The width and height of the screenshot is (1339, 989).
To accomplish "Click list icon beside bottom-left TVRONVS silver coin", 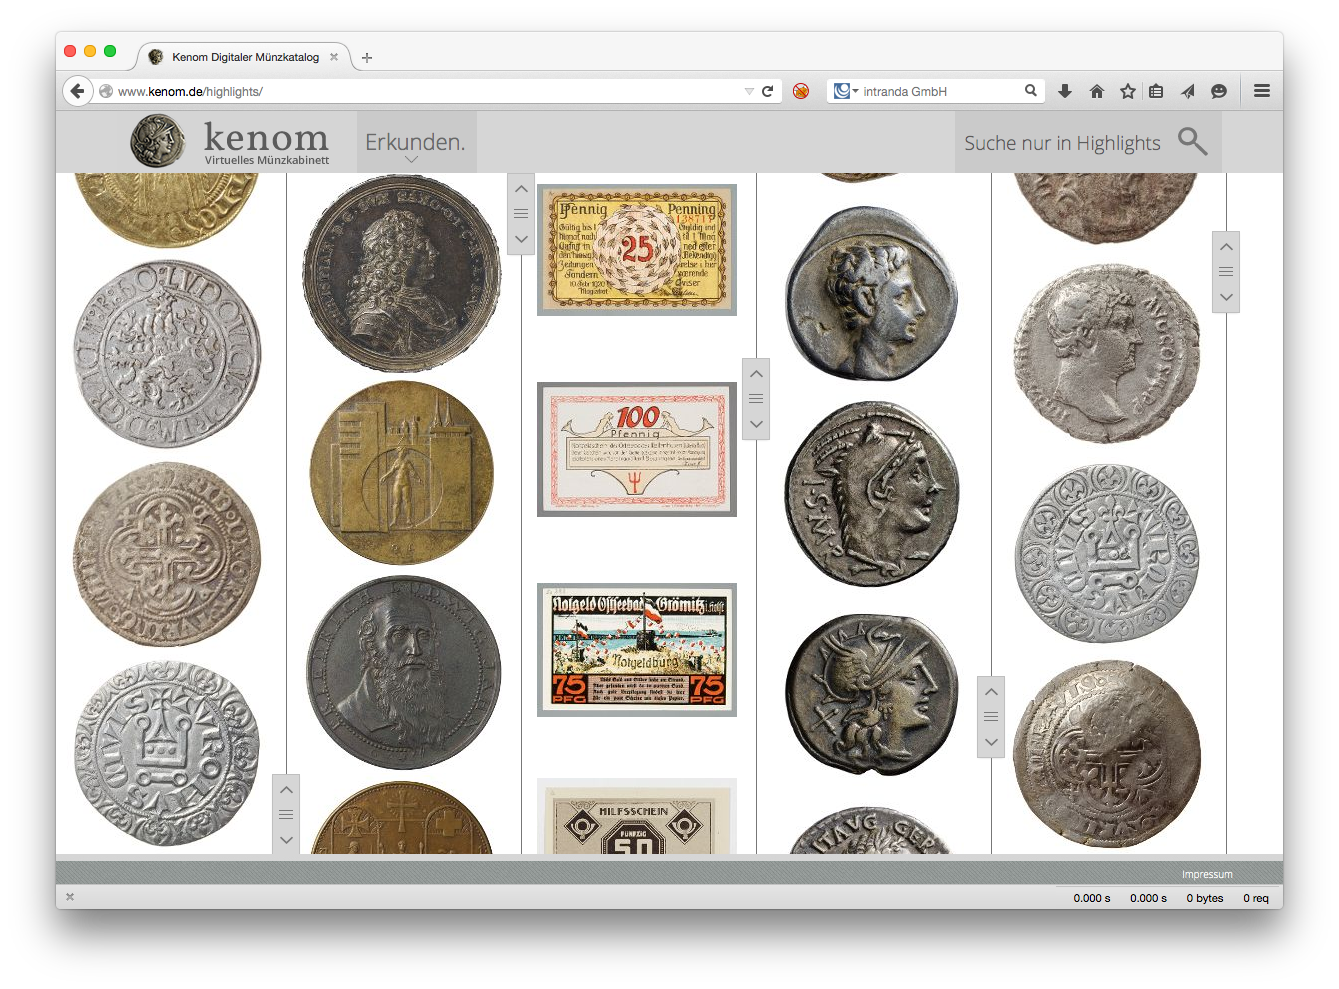I will pos(286,815).
